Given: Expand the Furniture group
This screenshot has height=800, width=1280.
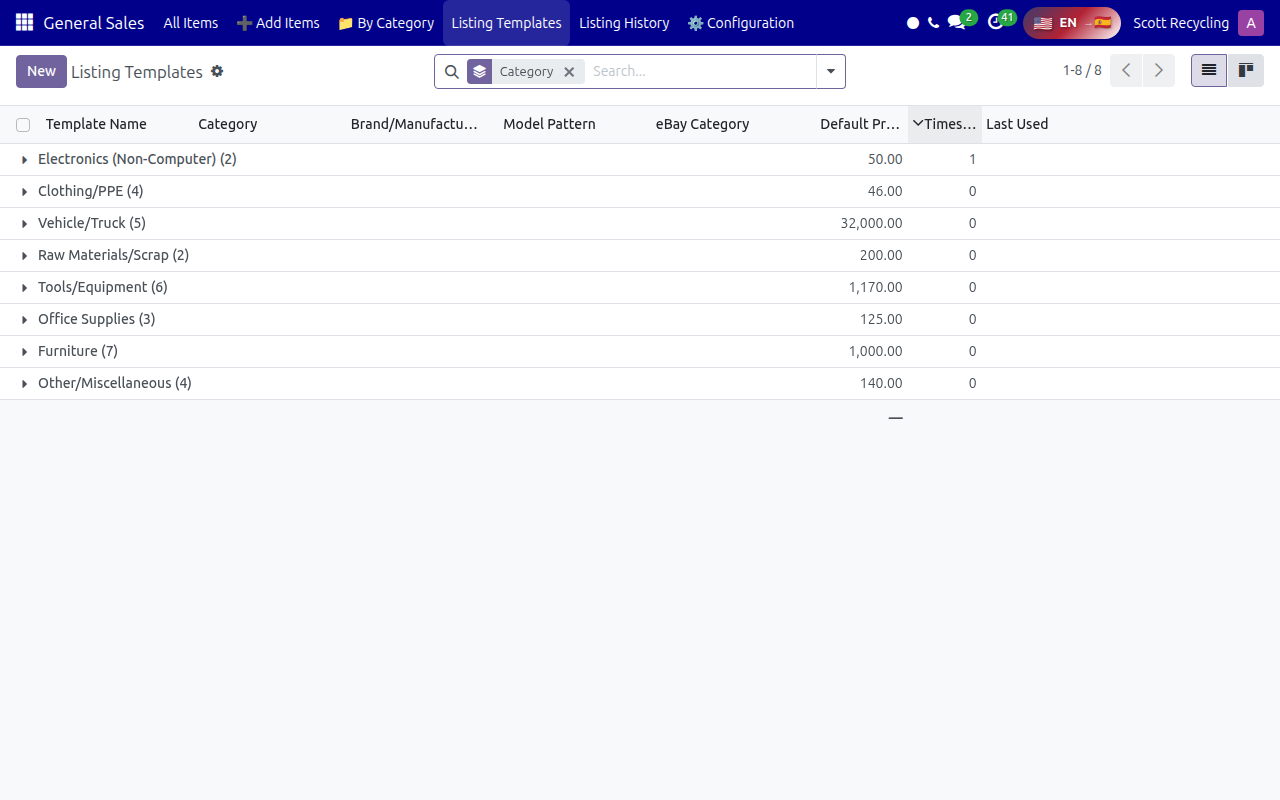Looking at the screenshot, I should [640, 351].
